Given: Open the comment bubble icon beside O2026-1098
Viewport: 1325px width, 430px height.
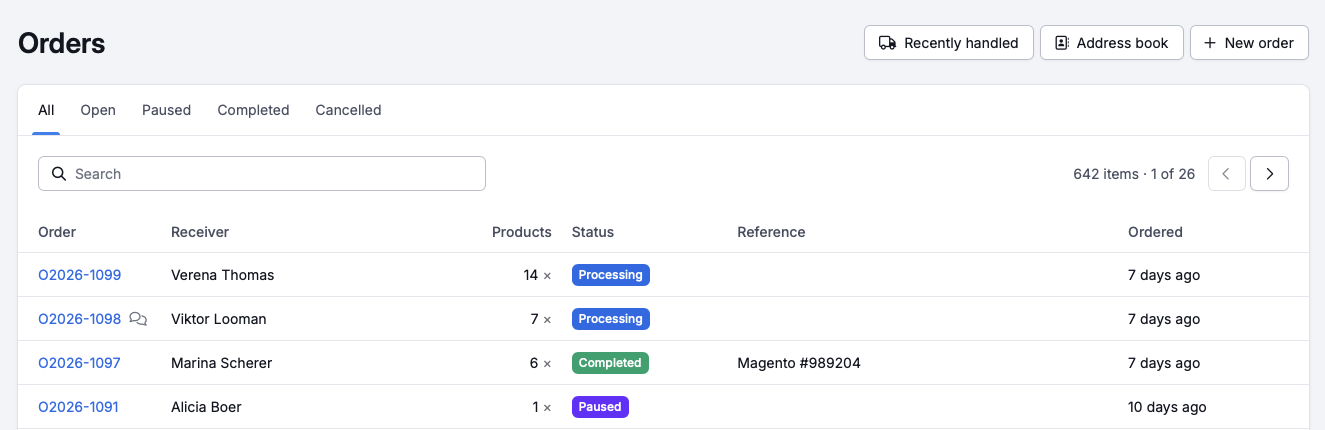Looking at the screenshot, I should (x=138, y=319).
